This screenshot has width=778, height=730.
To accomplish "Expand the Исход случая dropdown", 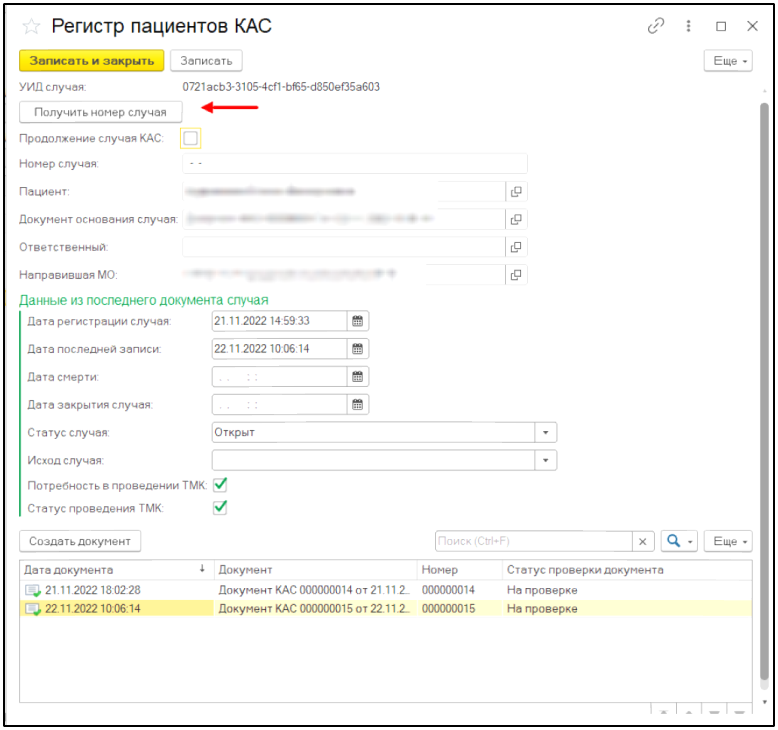I will 546,460.
